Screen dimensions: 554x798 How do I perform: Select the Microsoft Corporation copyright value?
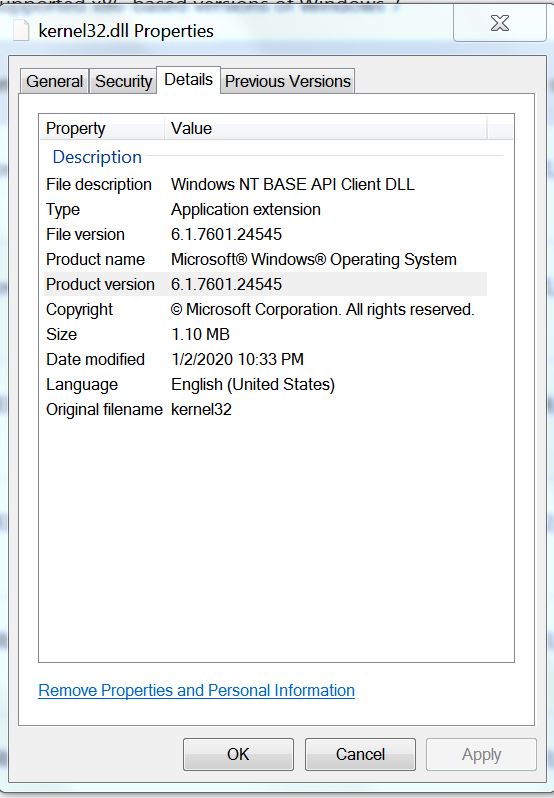point(323,309)
